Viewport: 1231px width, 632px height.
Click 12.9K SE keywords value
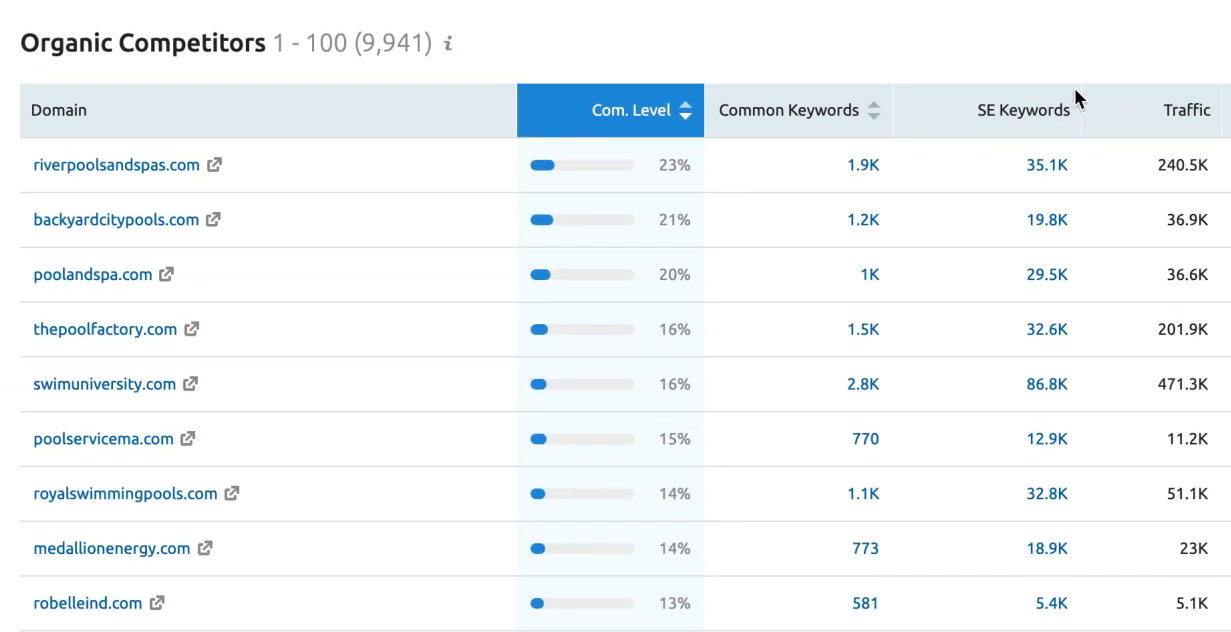coord(1047,439)
